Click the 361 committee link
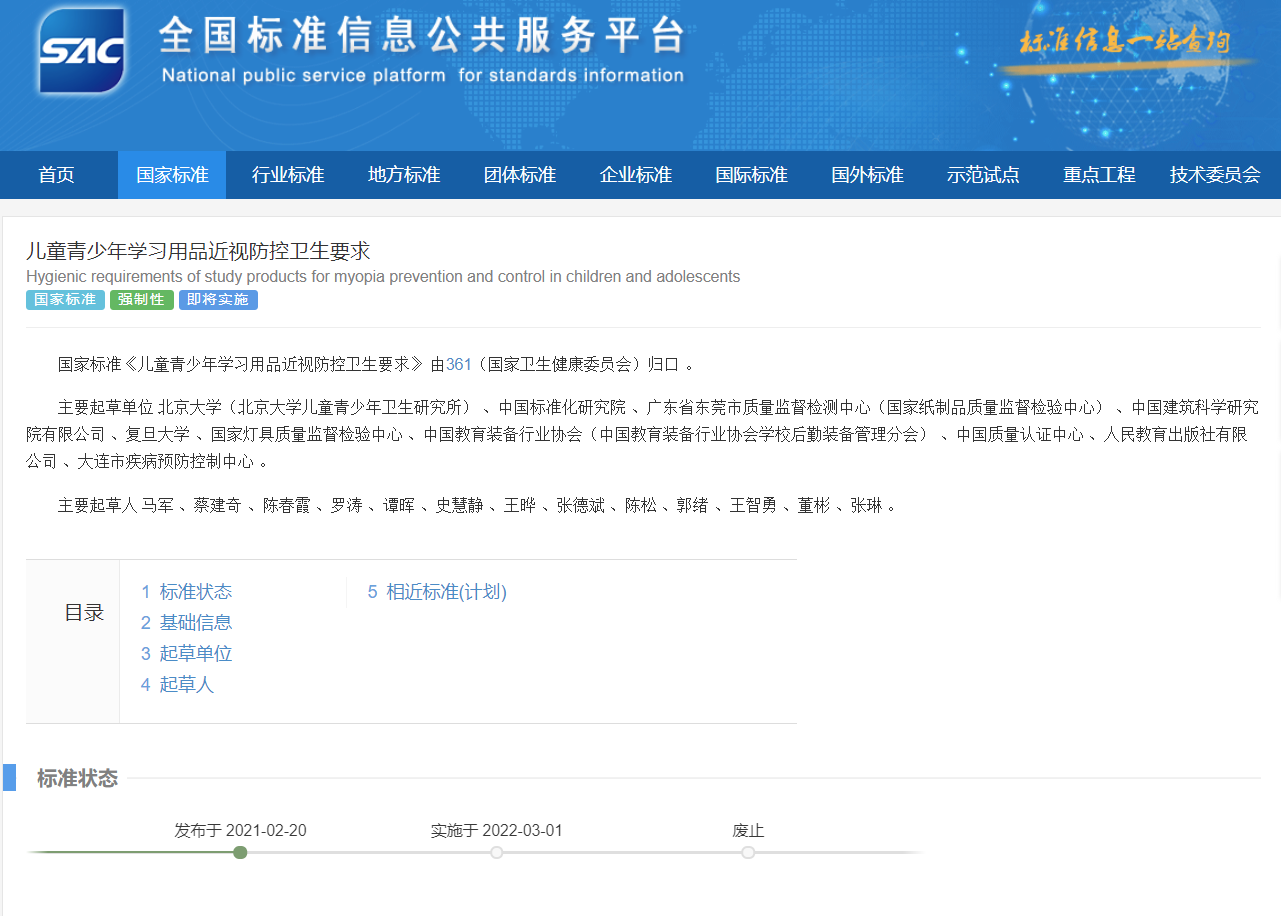This screenshot has height=916, width=1281. (458, 365)
